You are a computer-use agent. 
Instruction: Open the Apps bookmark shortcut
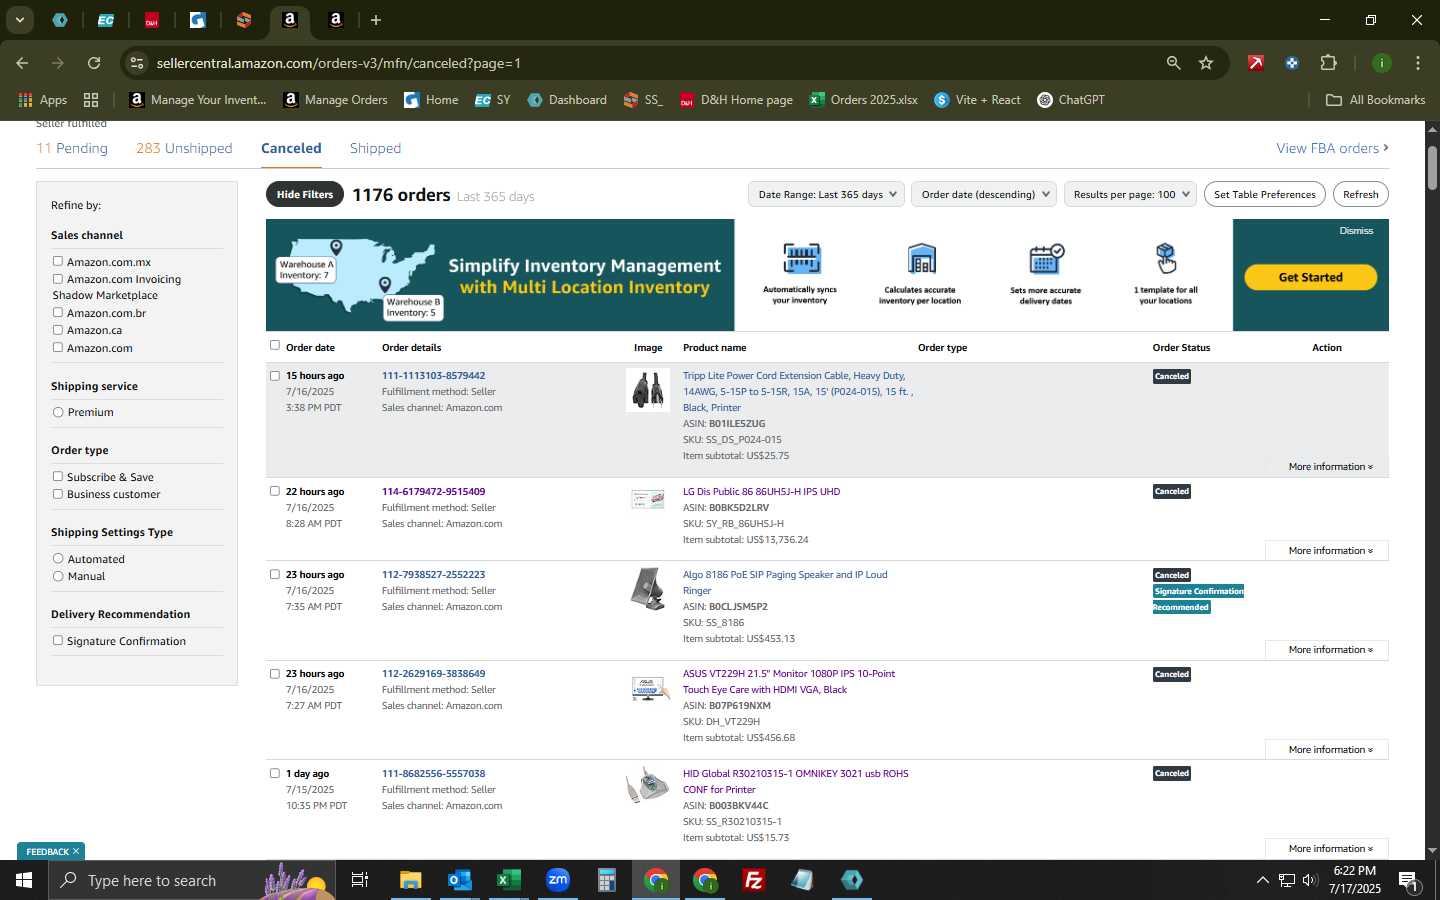pyautogui.click(x=42, y=100)
